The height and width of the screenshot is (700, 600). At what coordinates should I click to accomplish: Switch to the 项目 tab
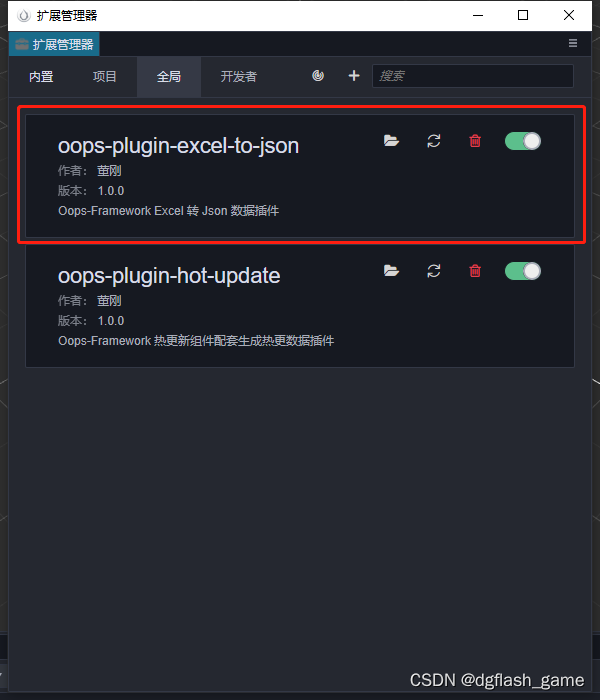(105, 77)
